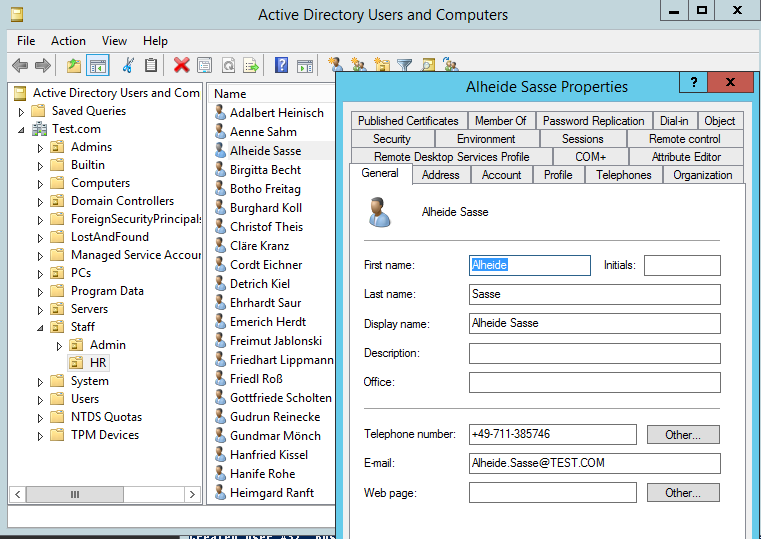Expand the NTDS Quotas tree node
The height and width of the screenshot is (539, 761).
40,418
